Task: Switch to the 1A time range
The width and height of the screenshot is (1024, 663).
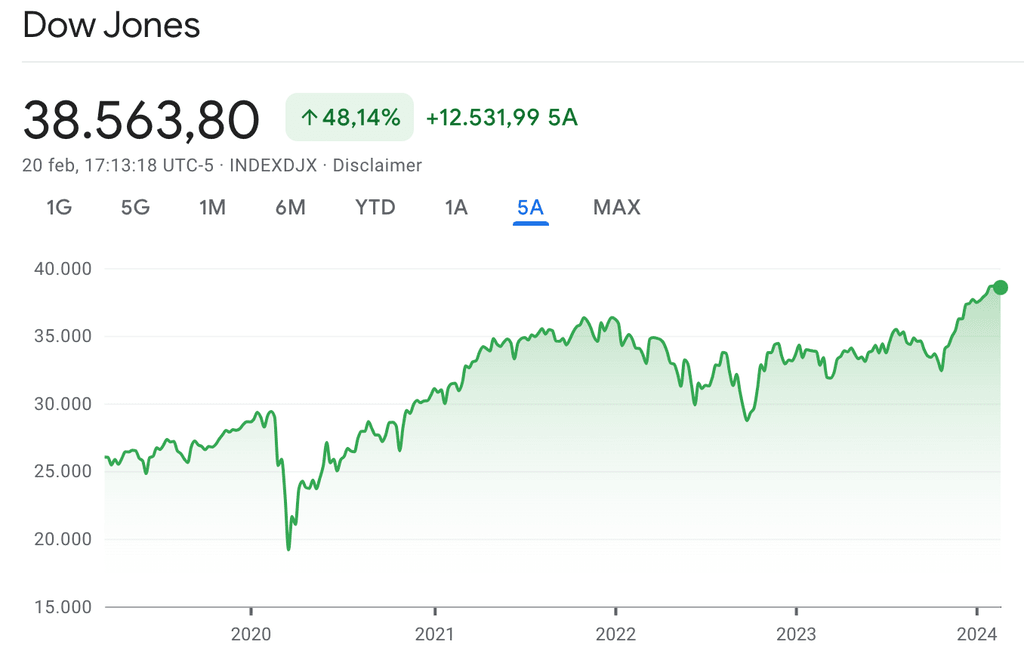Action: tap(455, 207)
